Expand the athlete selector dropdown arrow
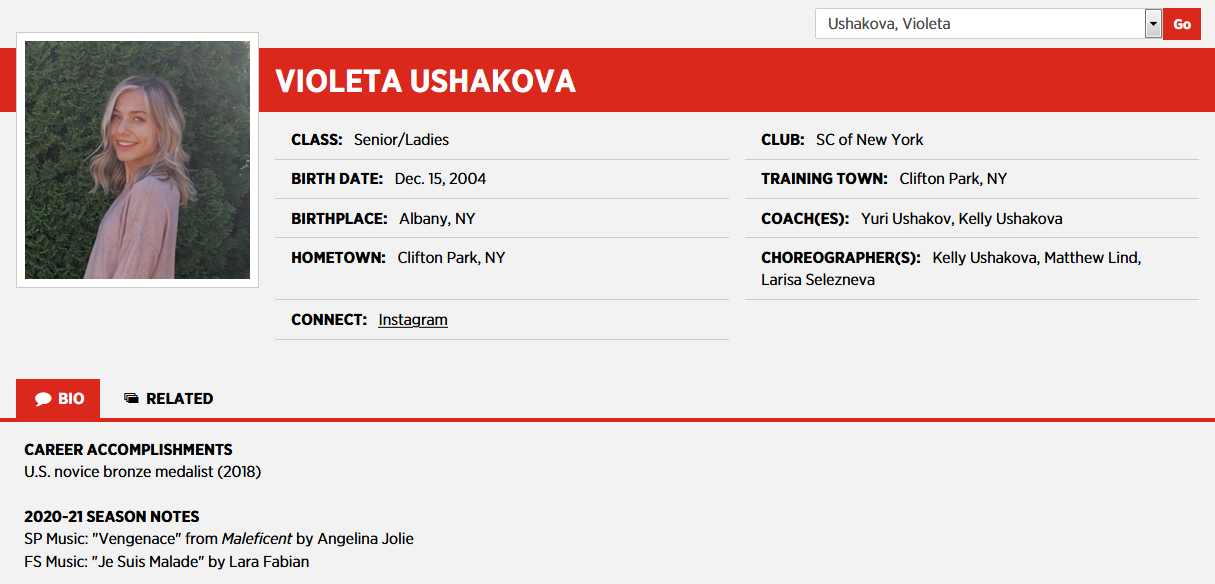Viewport: 1215px width, 584px height. pyautogui.click(x=1153, y=24)
